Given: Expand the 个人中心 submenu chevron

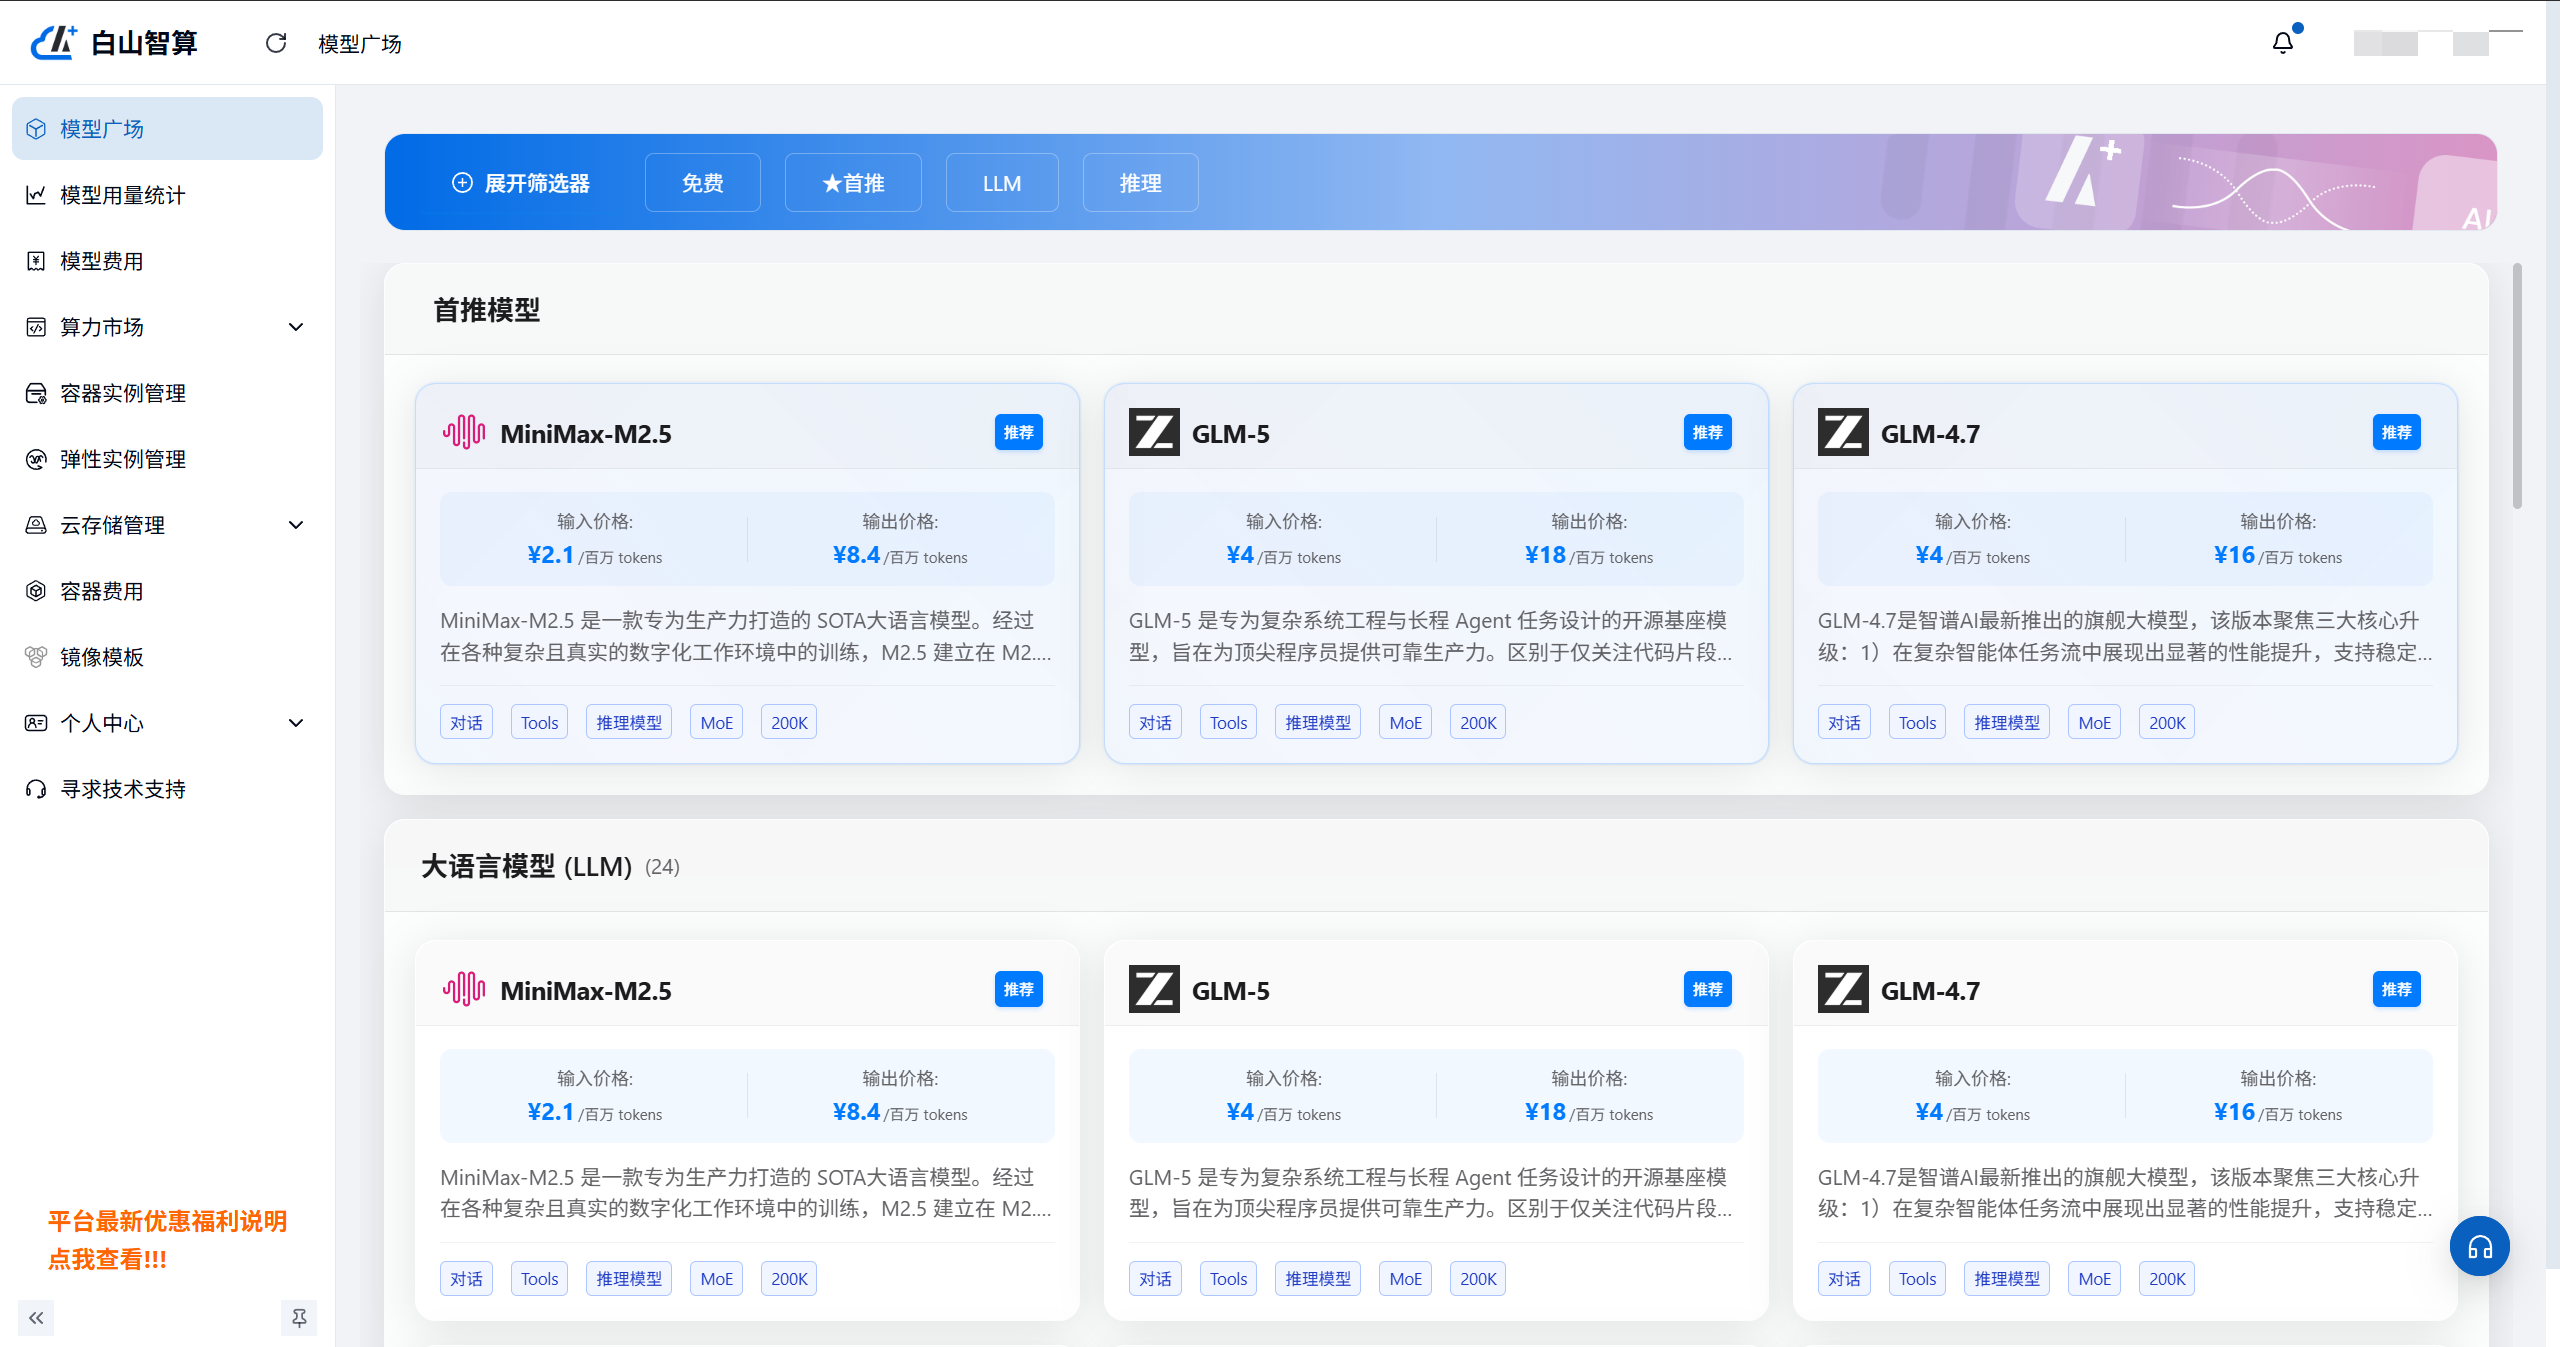Looking at the screenshot, I should point(296,723).
